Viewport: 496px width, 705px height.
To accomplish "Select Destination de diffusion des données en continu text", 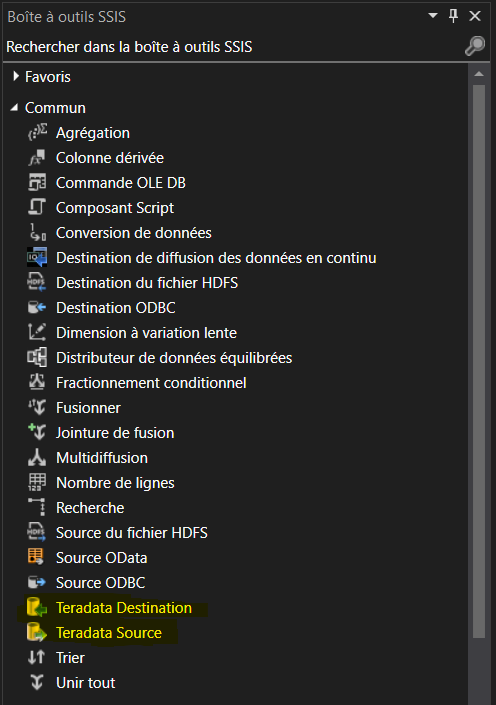I will (x=216, y=258).
